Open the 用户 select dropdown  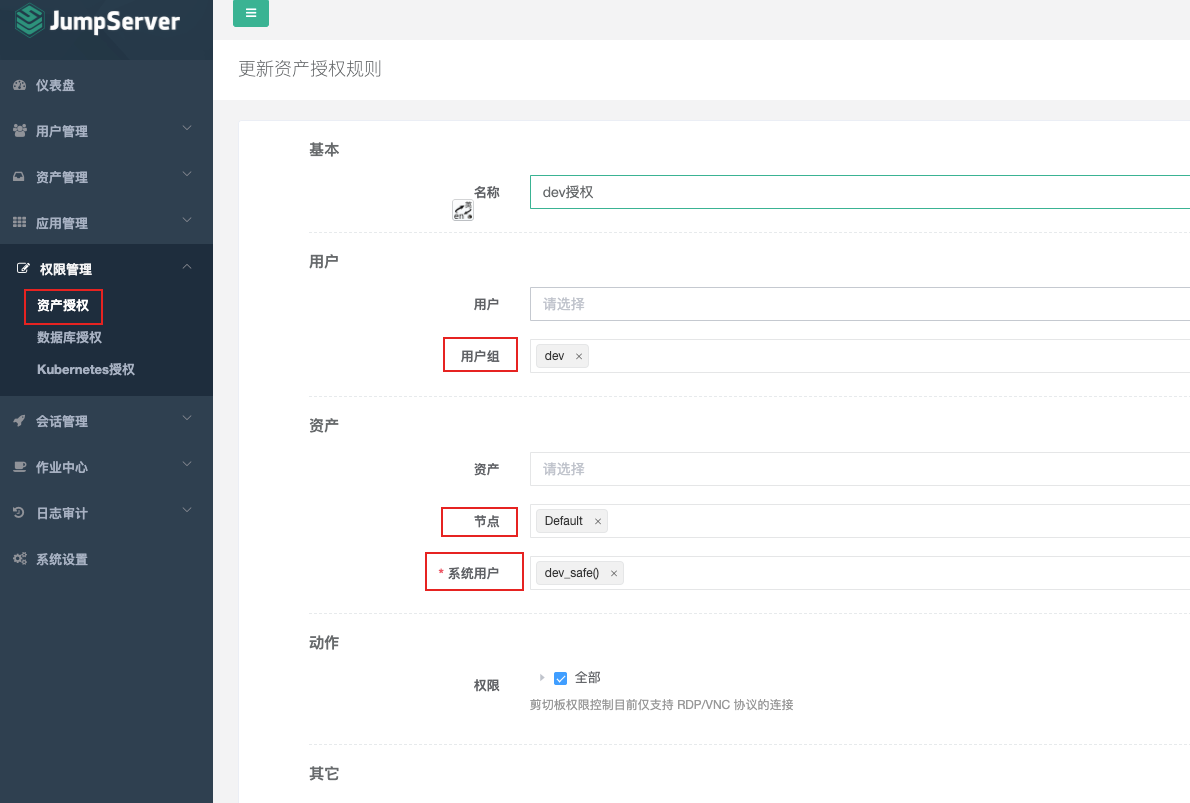[x=860, y=304]
